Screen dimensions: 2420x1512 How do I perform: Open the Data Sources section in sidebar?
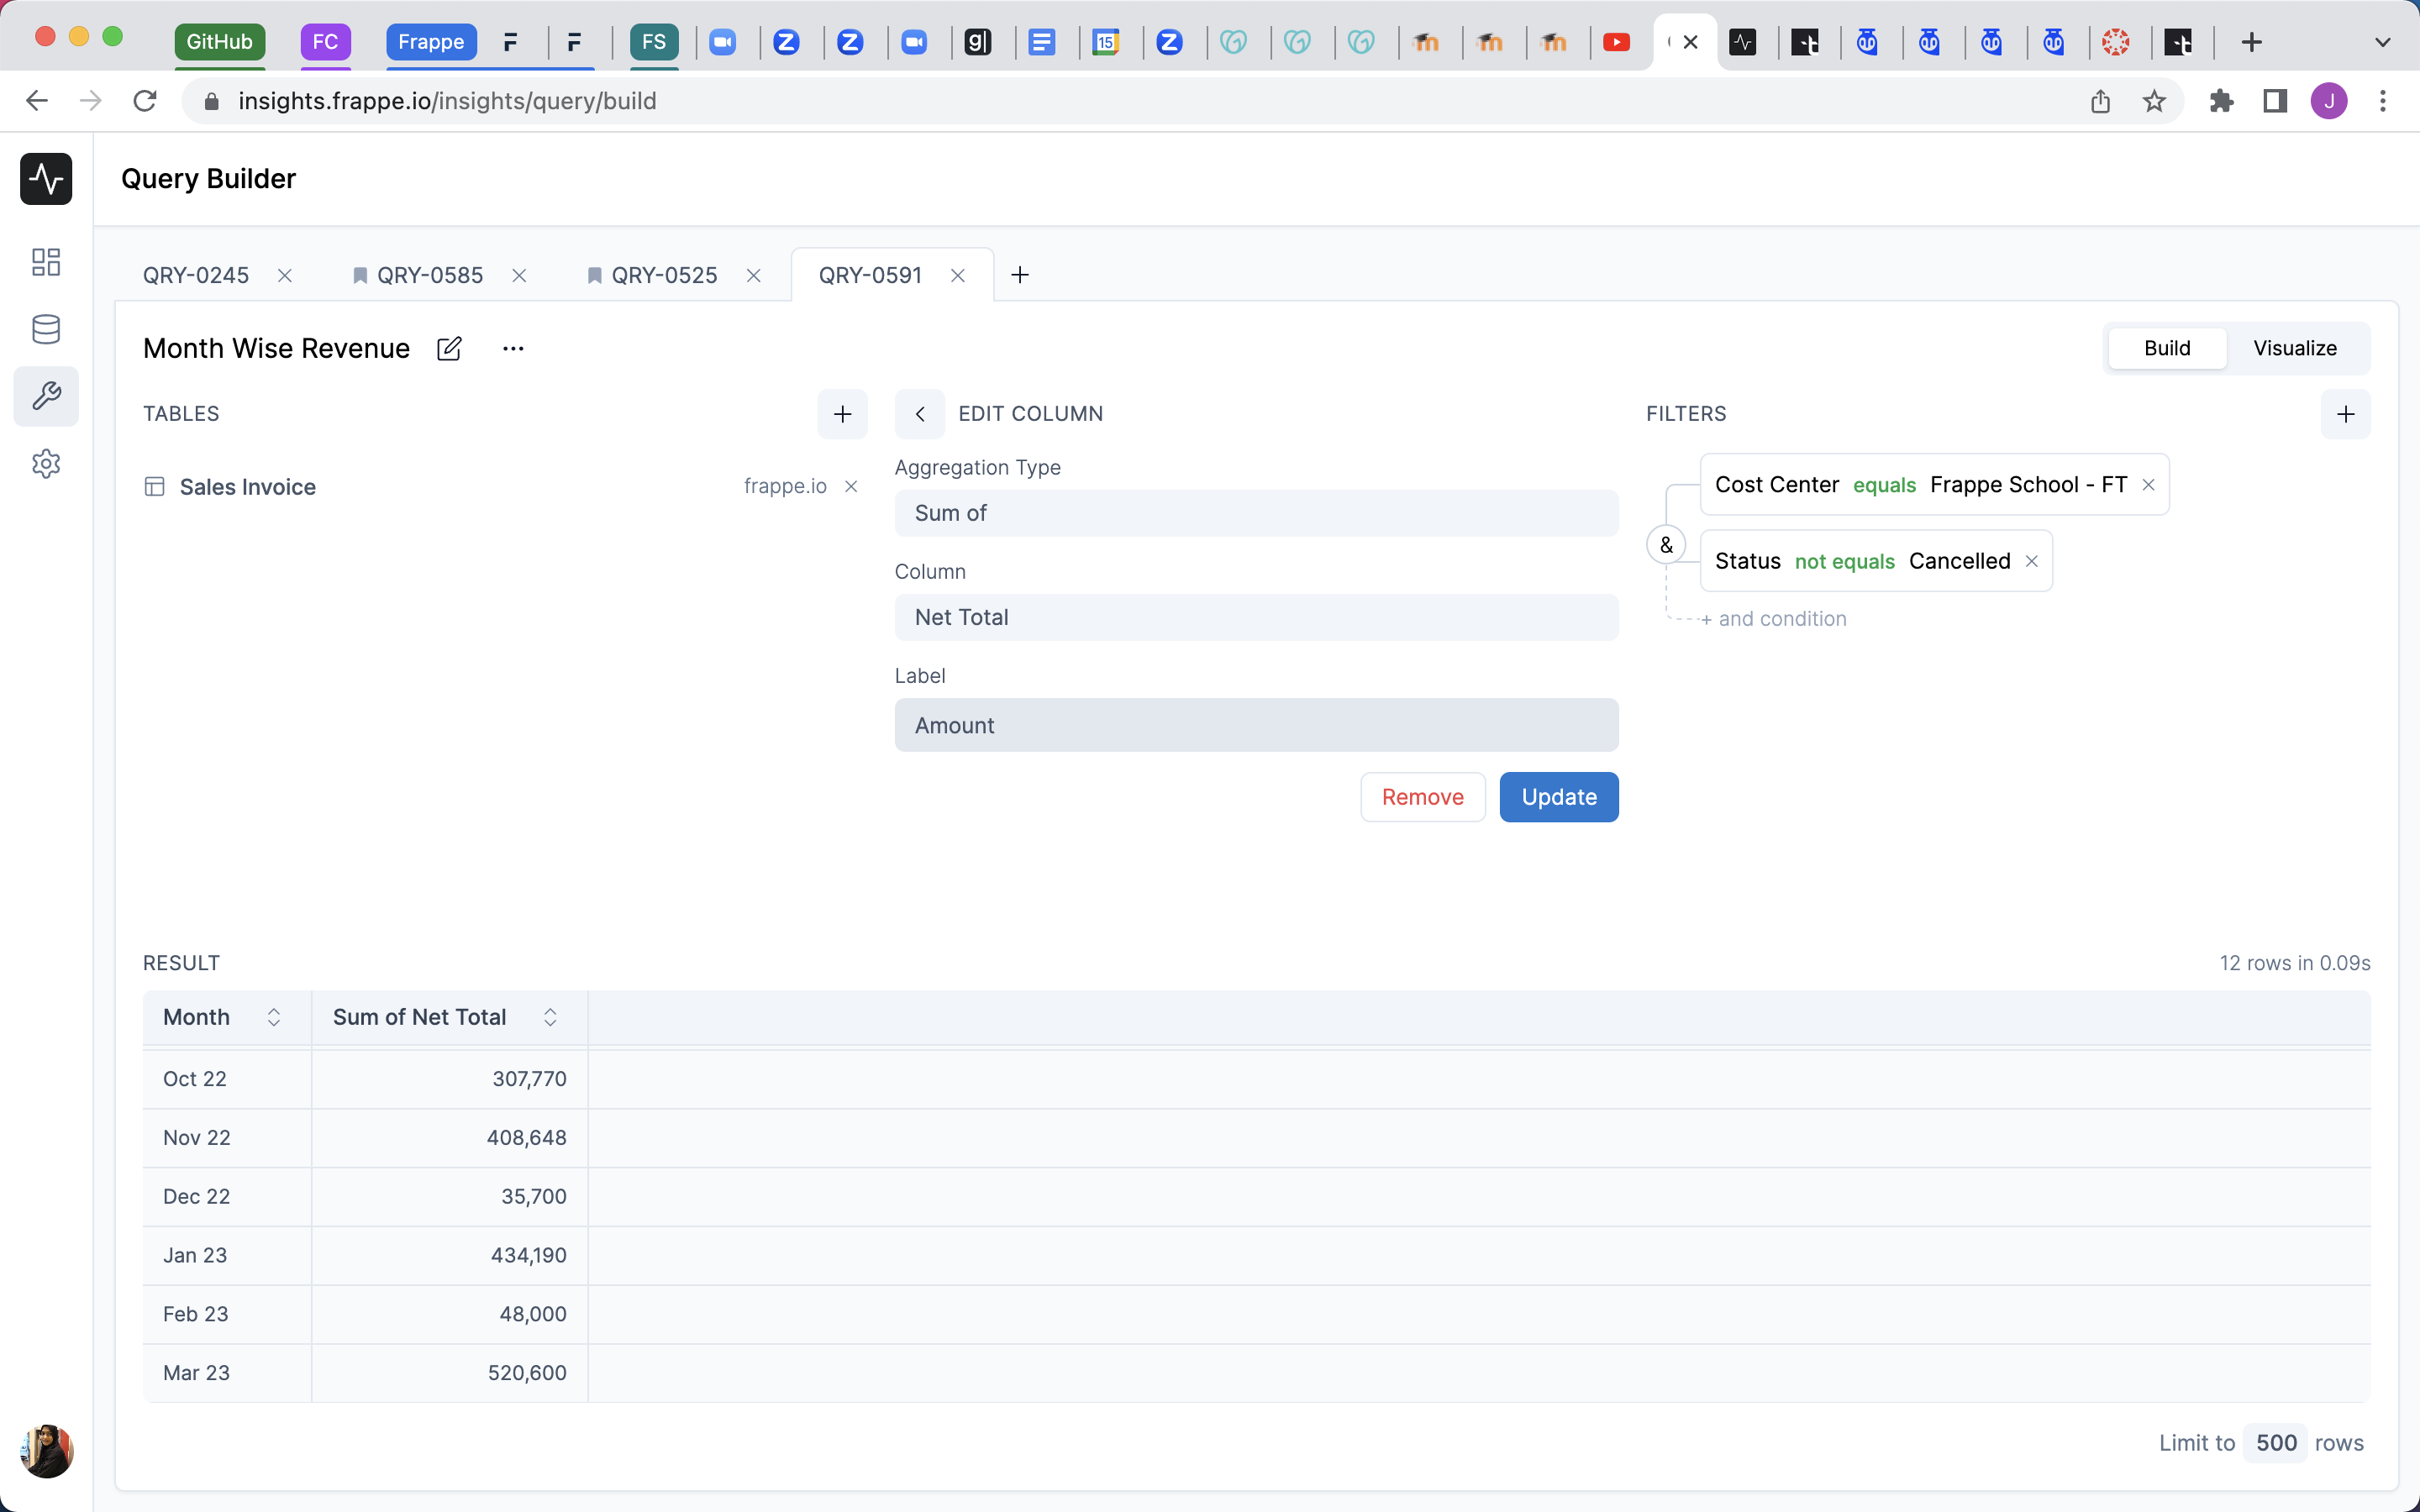tap(46, 329)
